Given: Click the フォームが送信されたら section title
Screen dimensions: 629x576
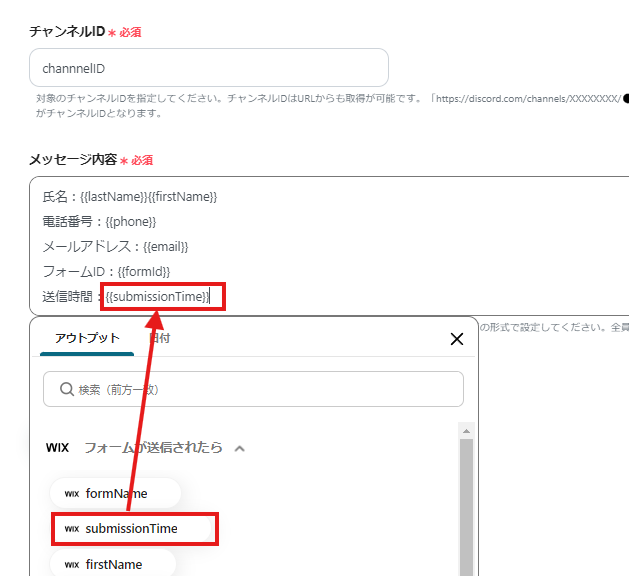Looking at the screenshot, I should (x=153, y=448).
